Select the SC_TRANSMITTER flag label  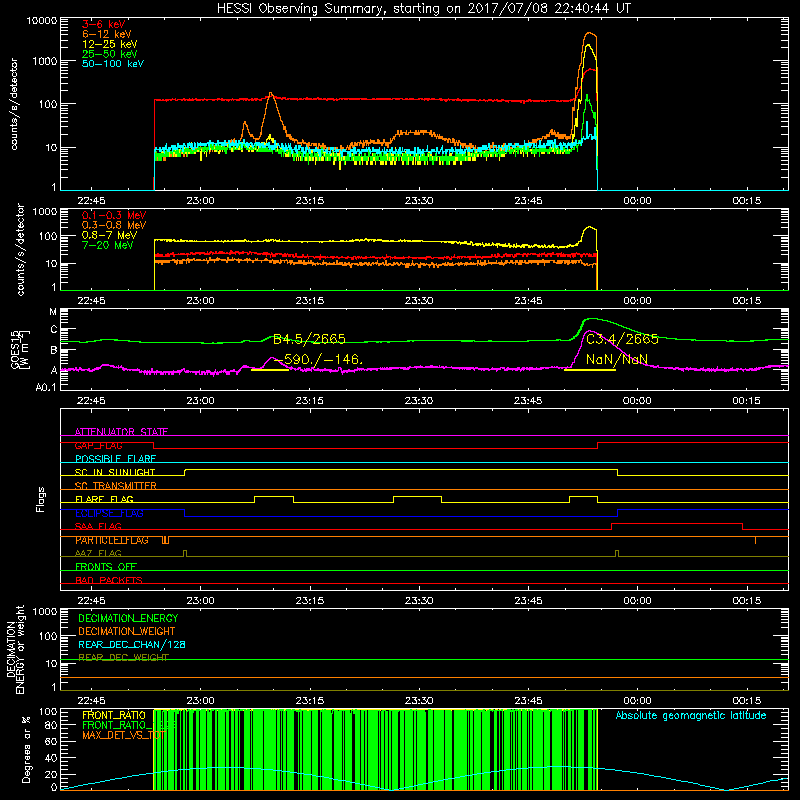[116, 486]
